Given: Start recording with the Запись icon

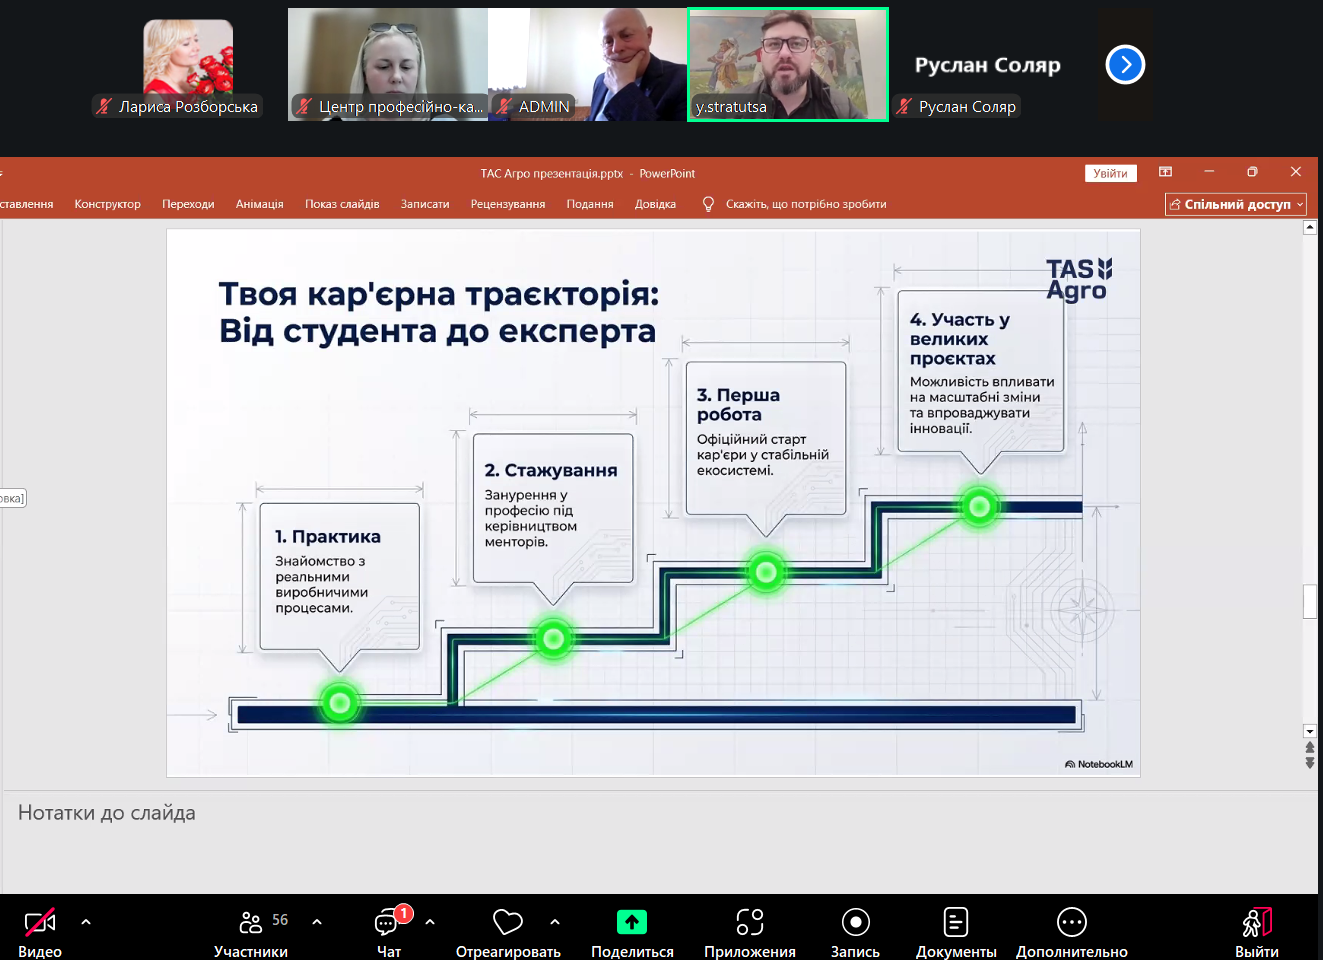Looking at the screenshot, I should pyautogui.click(x=855, y=922).
